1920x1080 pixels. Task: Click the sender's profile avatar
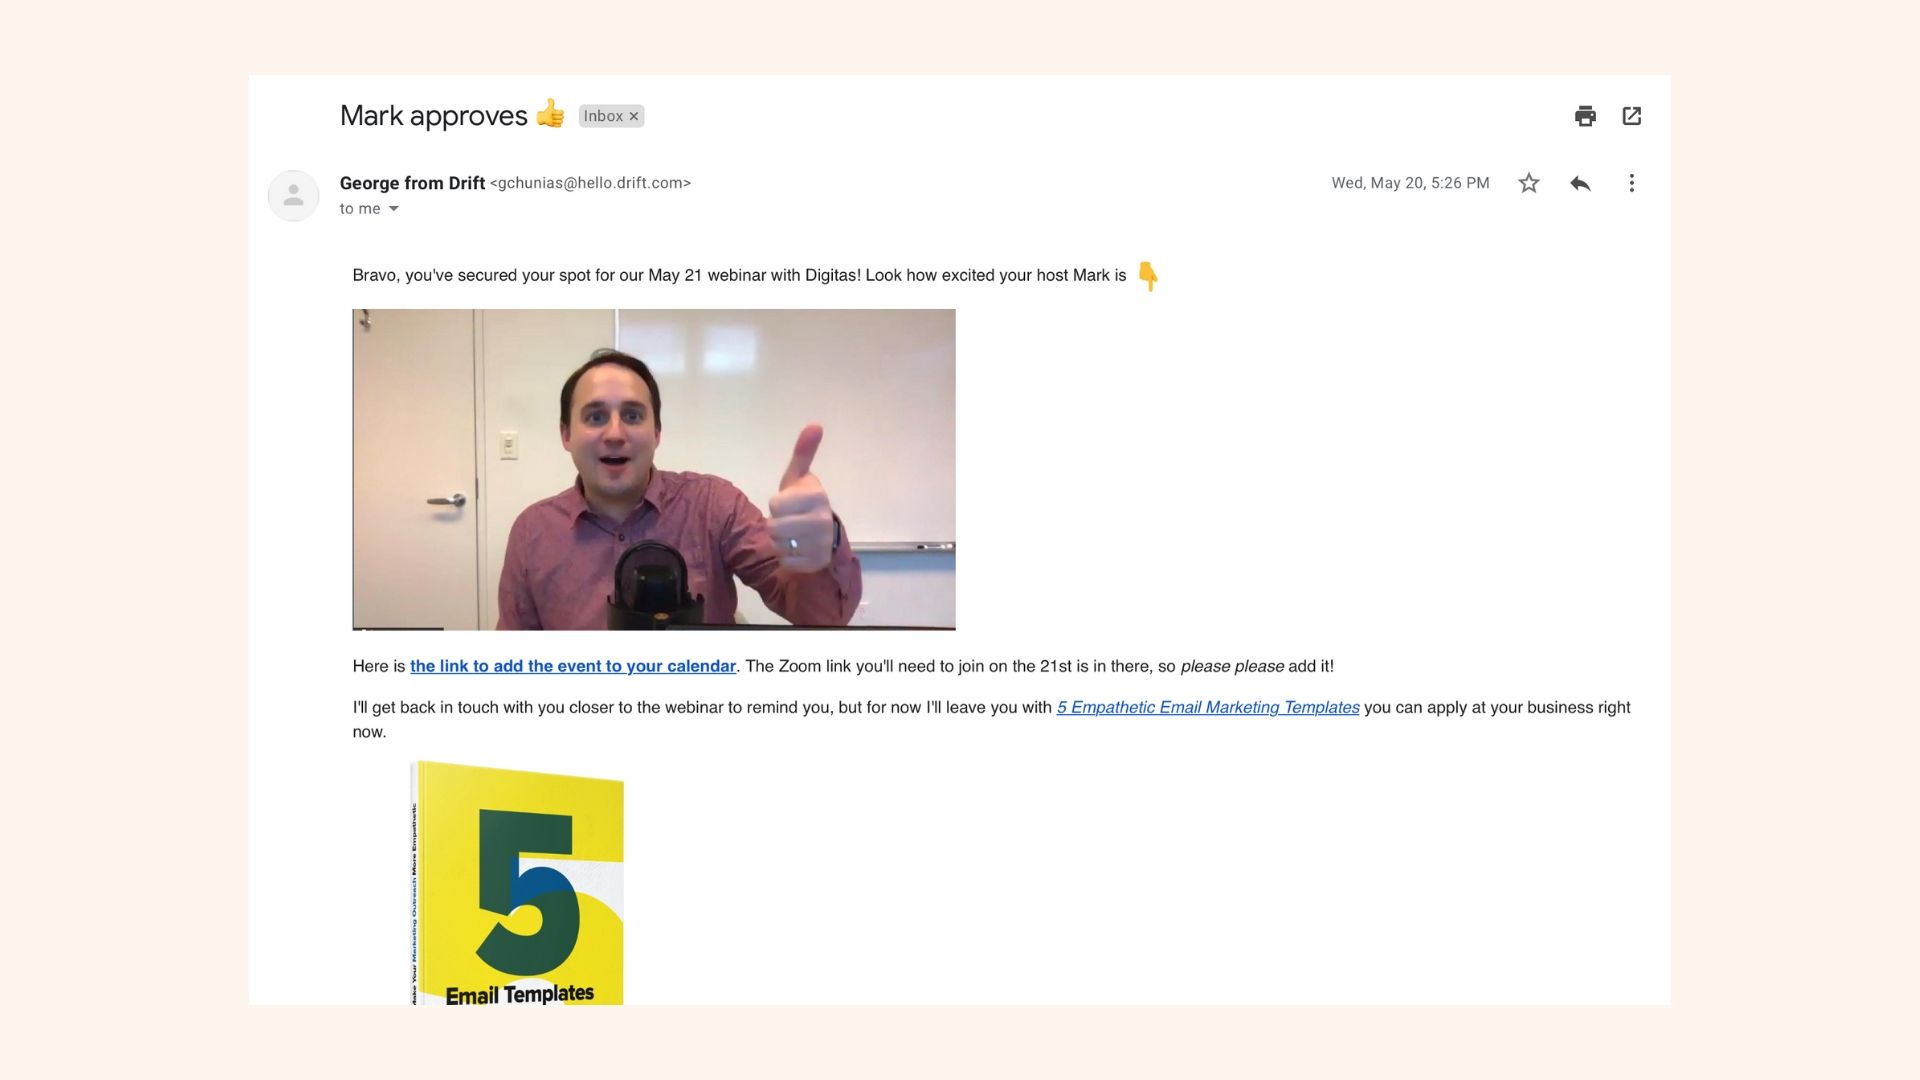(x=293, y=195)
